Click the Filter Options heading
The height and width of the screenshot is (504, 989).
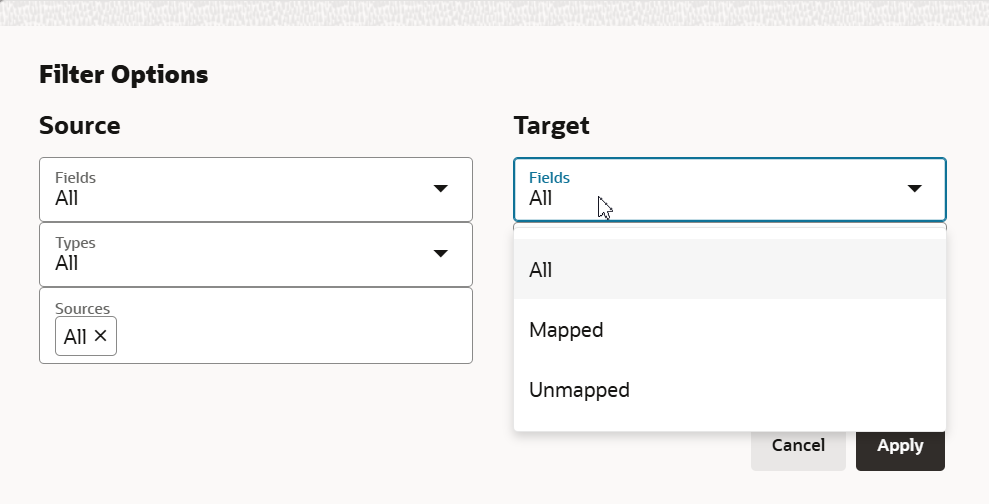[x=123, y=74]
